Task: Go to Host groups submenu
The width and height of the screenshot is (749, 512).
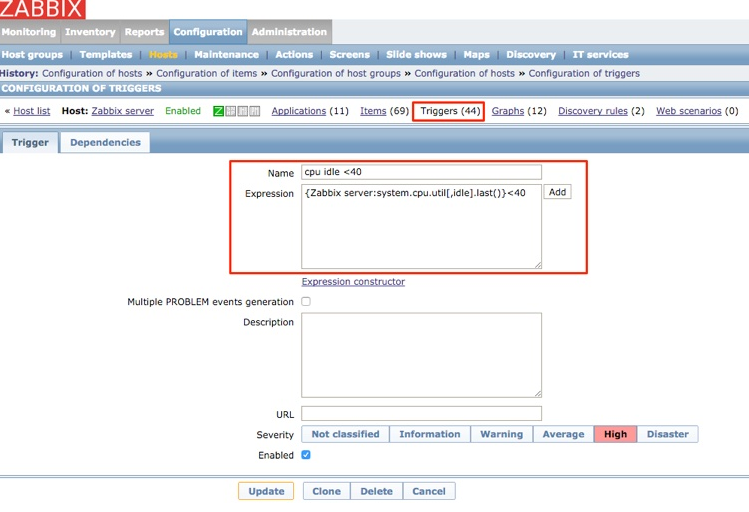Action: coord(32,54)
